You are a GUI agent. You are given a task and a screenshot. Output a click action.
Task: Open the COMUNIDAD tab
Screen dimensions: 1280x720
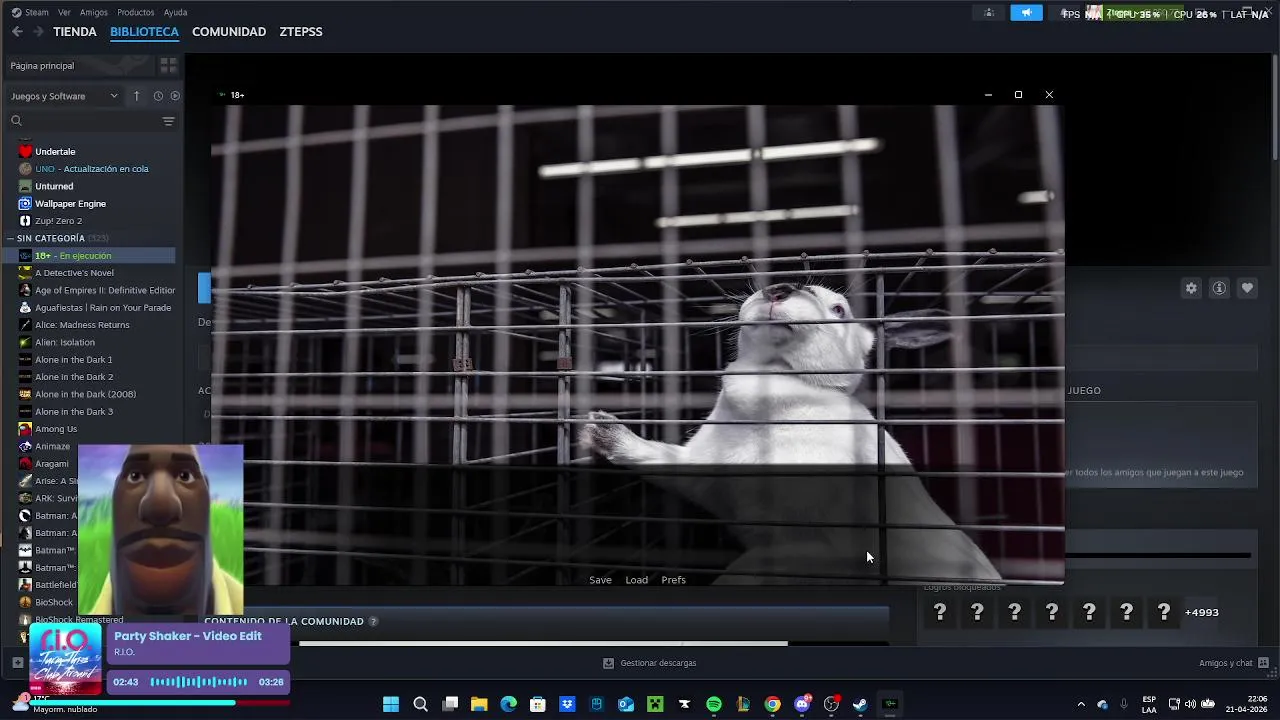point(229,32)
